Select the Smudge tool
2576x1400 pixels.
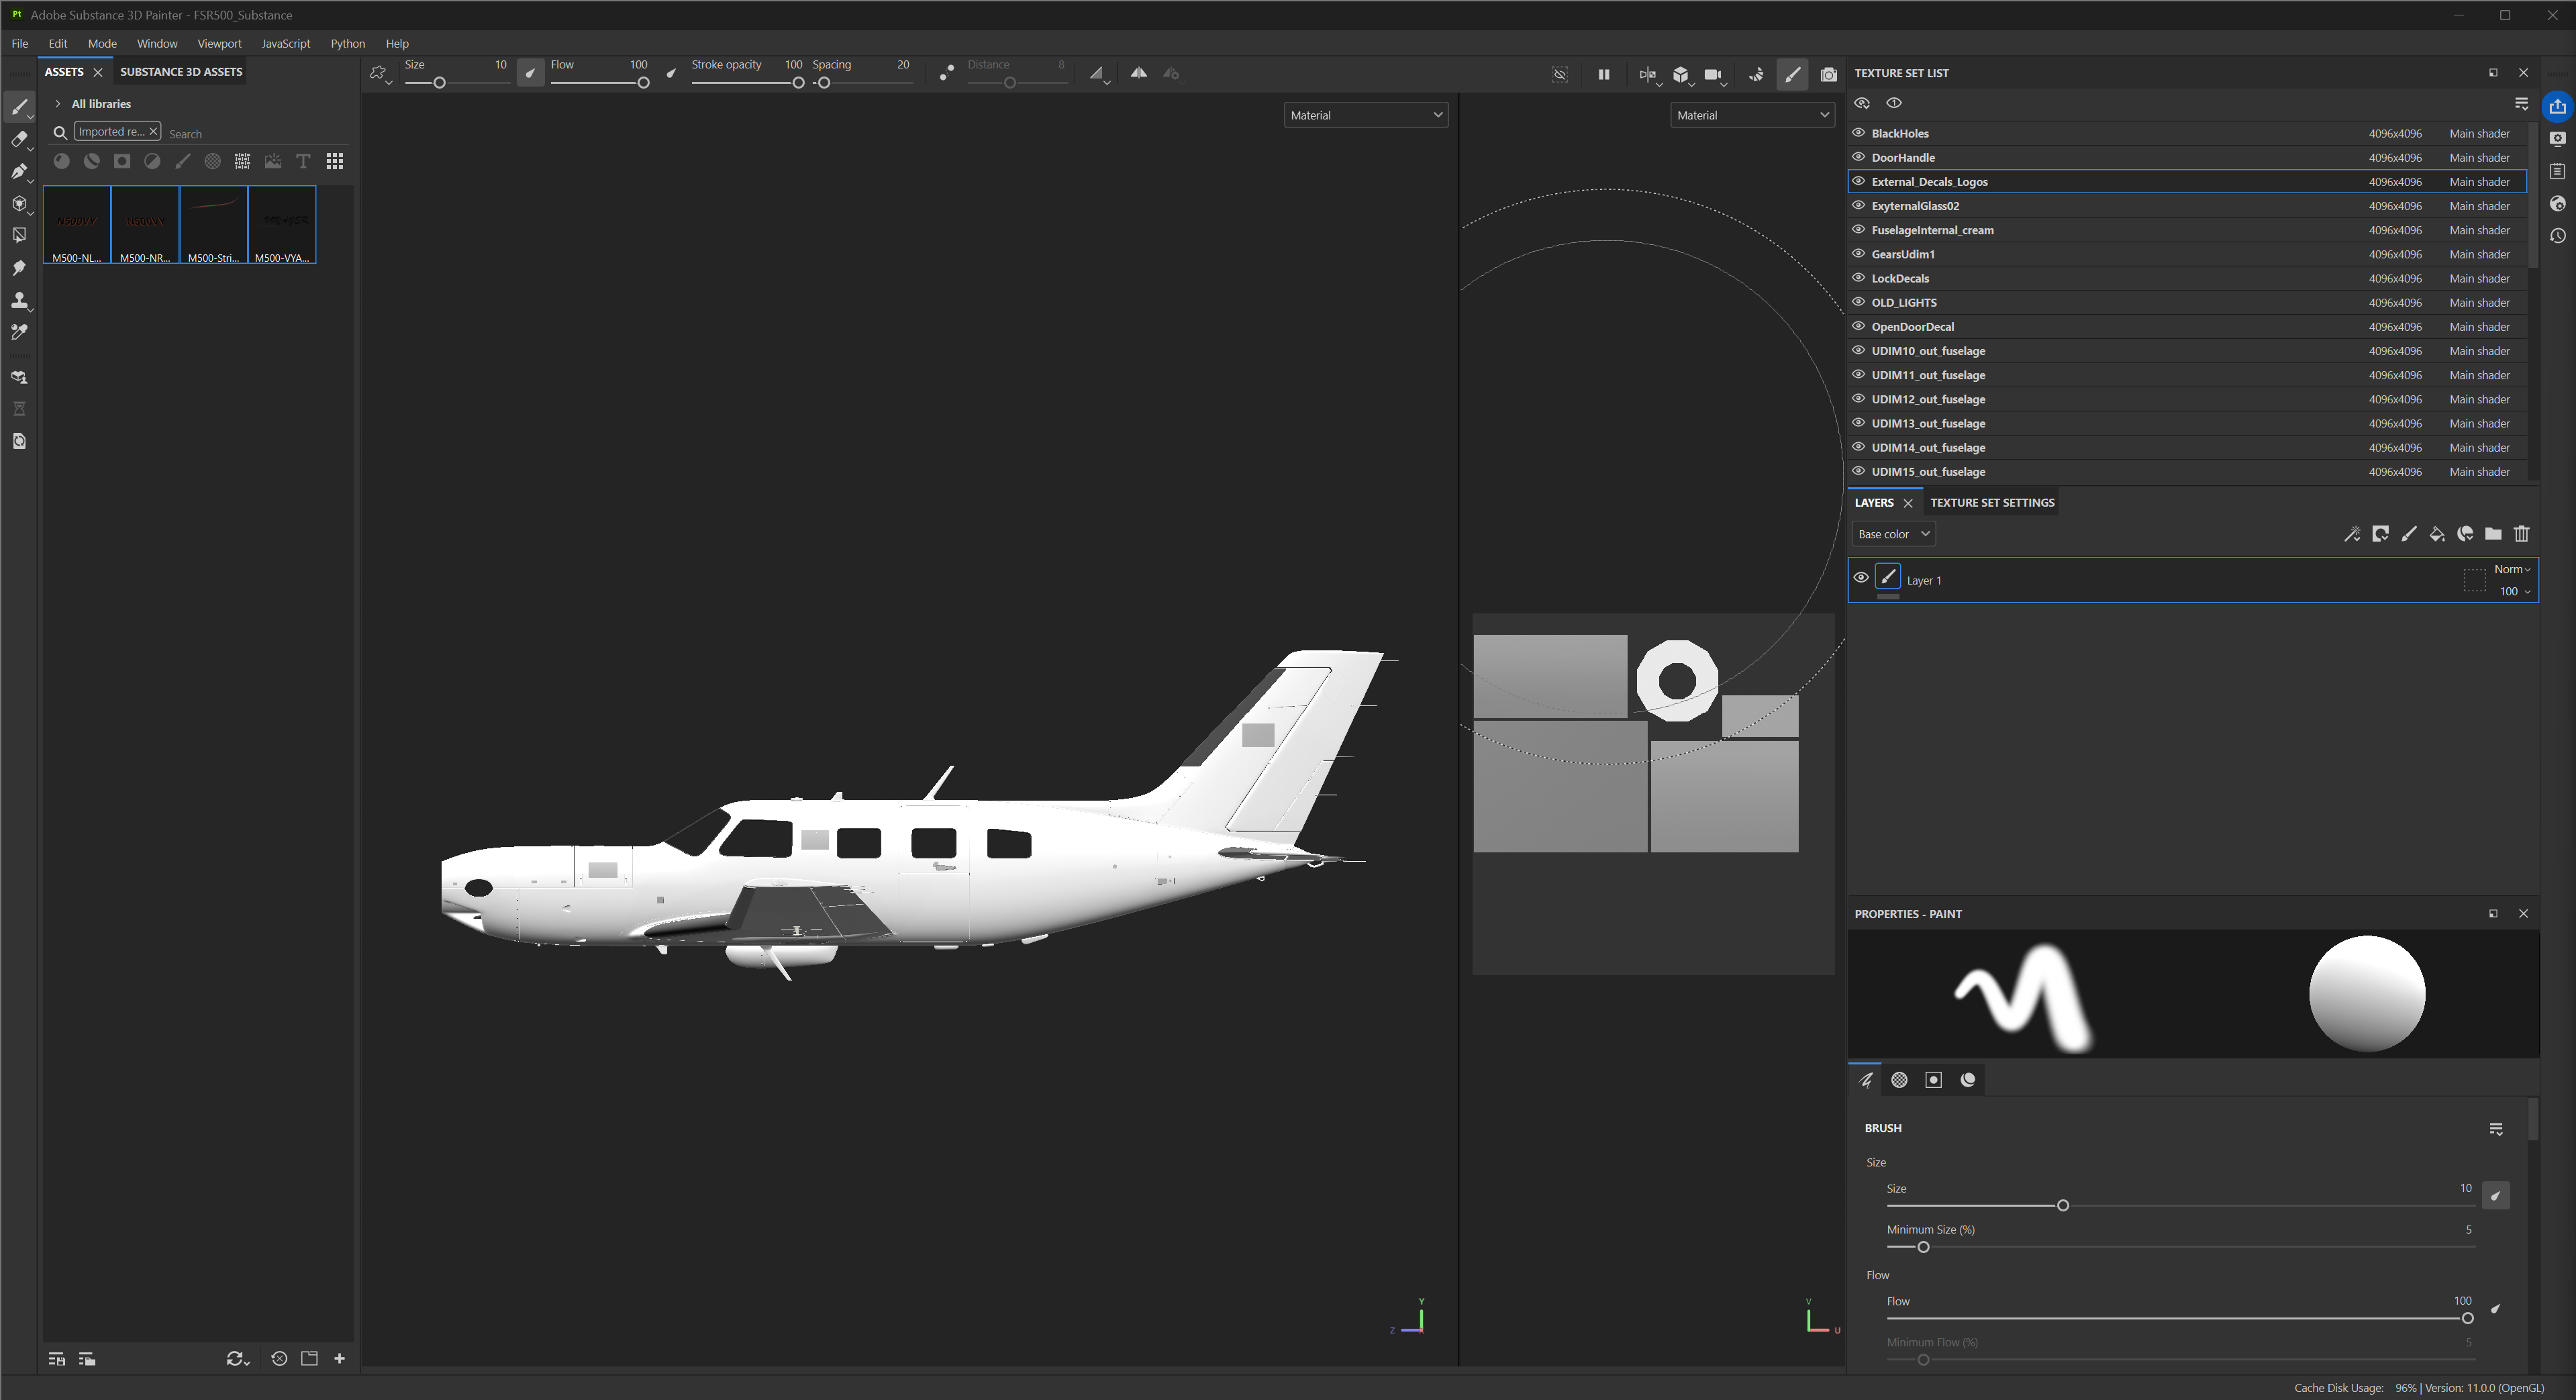pos(19,268)
